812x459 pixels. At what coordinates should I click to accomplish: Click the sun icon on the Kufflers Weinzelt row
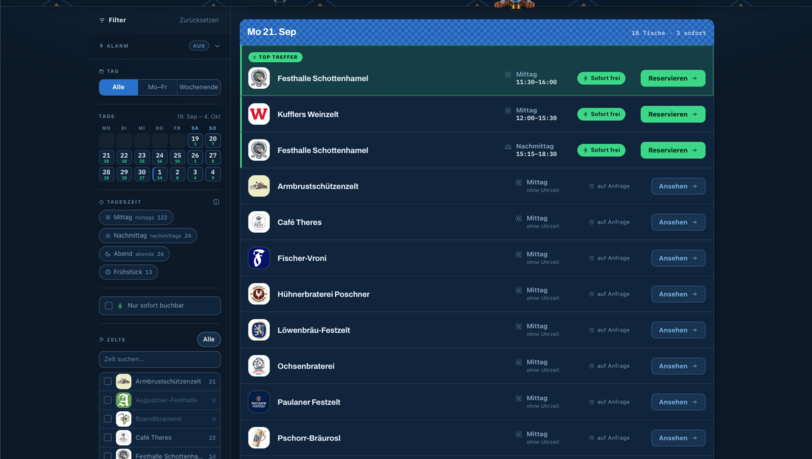pyautogui.click(x=508, y=110)
